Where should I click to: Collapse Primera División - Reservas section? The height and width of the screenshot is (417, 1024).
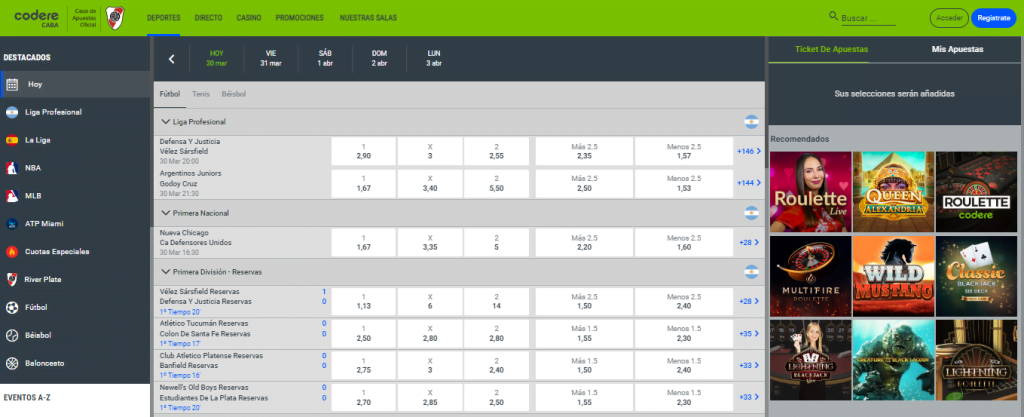(165, 272)
